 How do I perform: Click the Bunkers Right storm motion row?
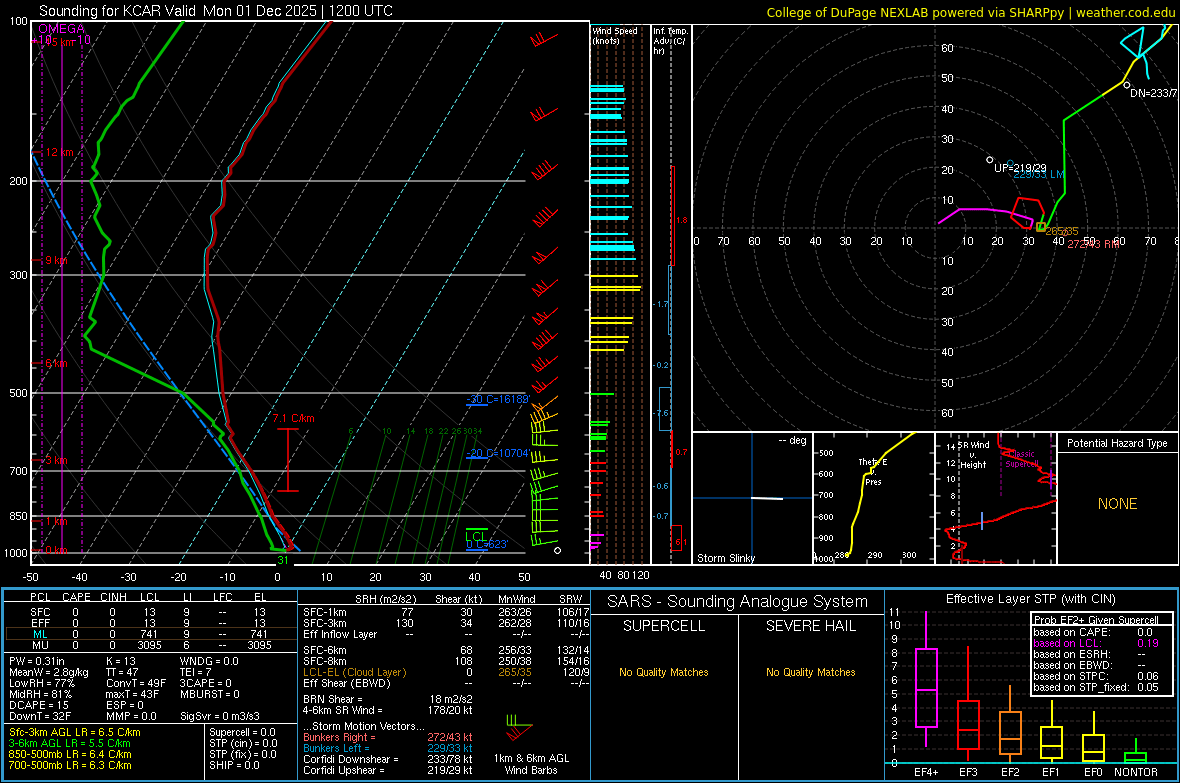(388, 737)
